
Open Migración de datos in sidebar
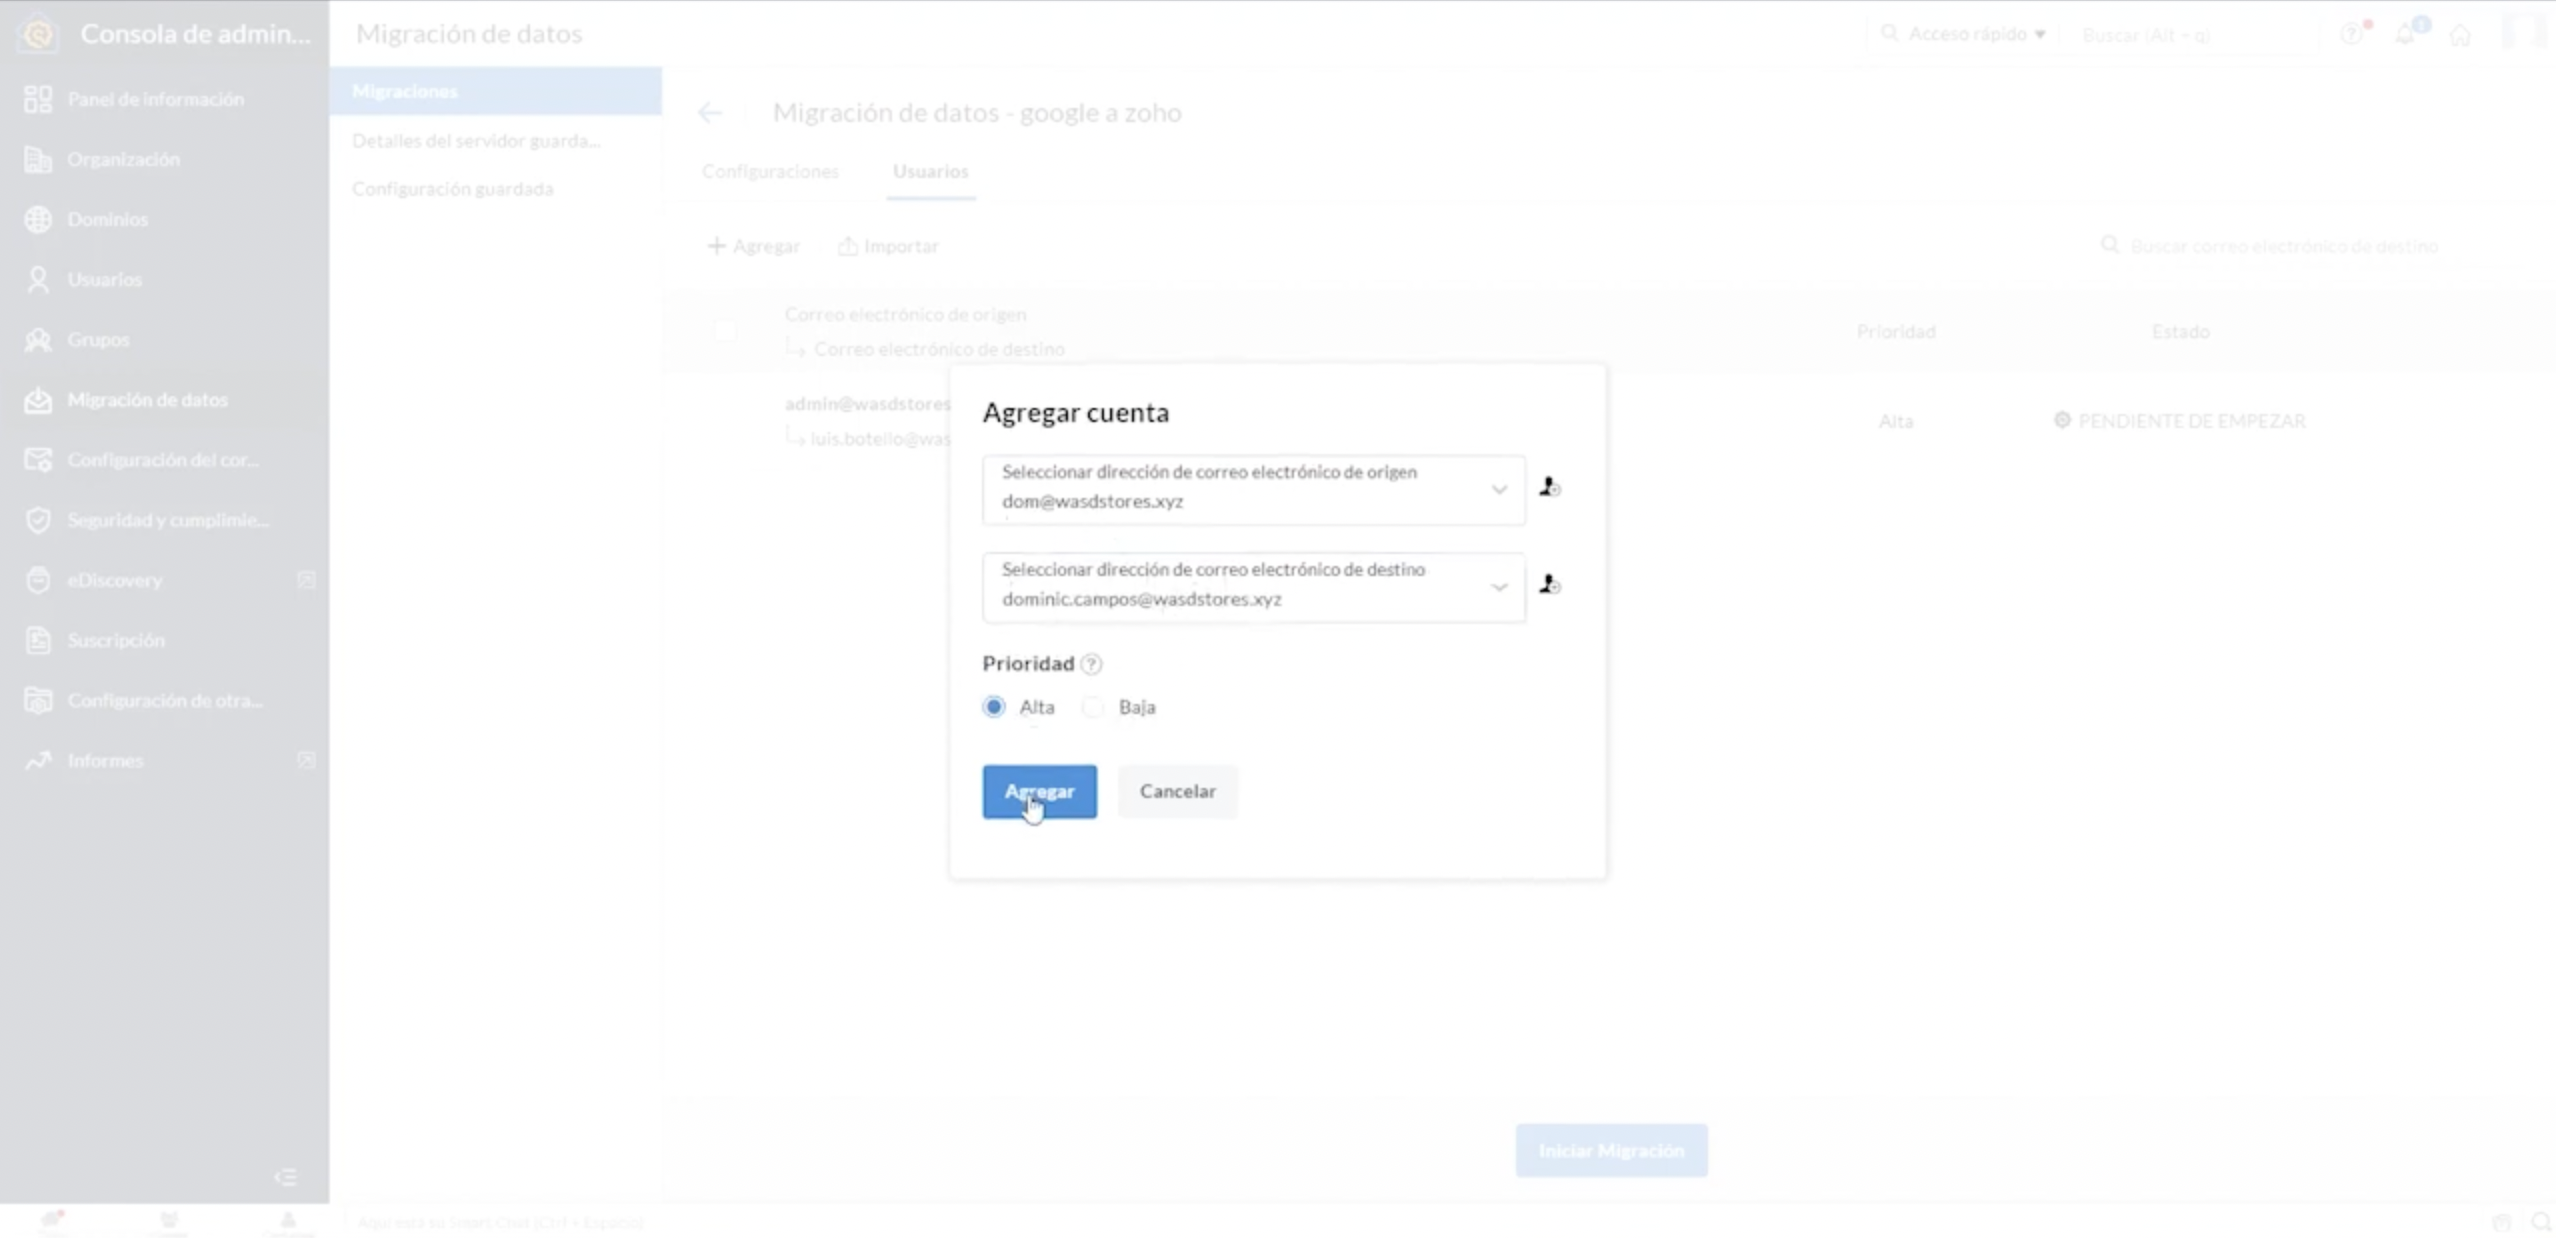pos(164,400)
